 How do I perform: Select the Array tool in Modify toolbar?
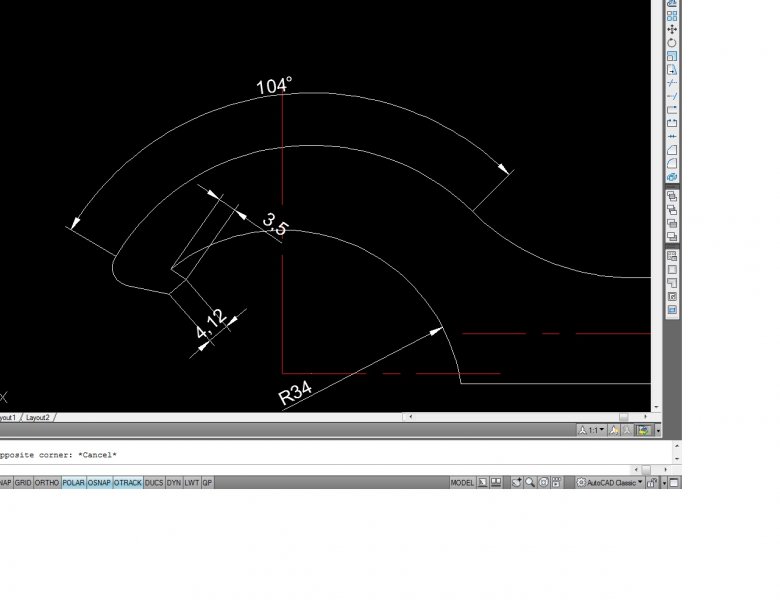[x=672, y=16]
